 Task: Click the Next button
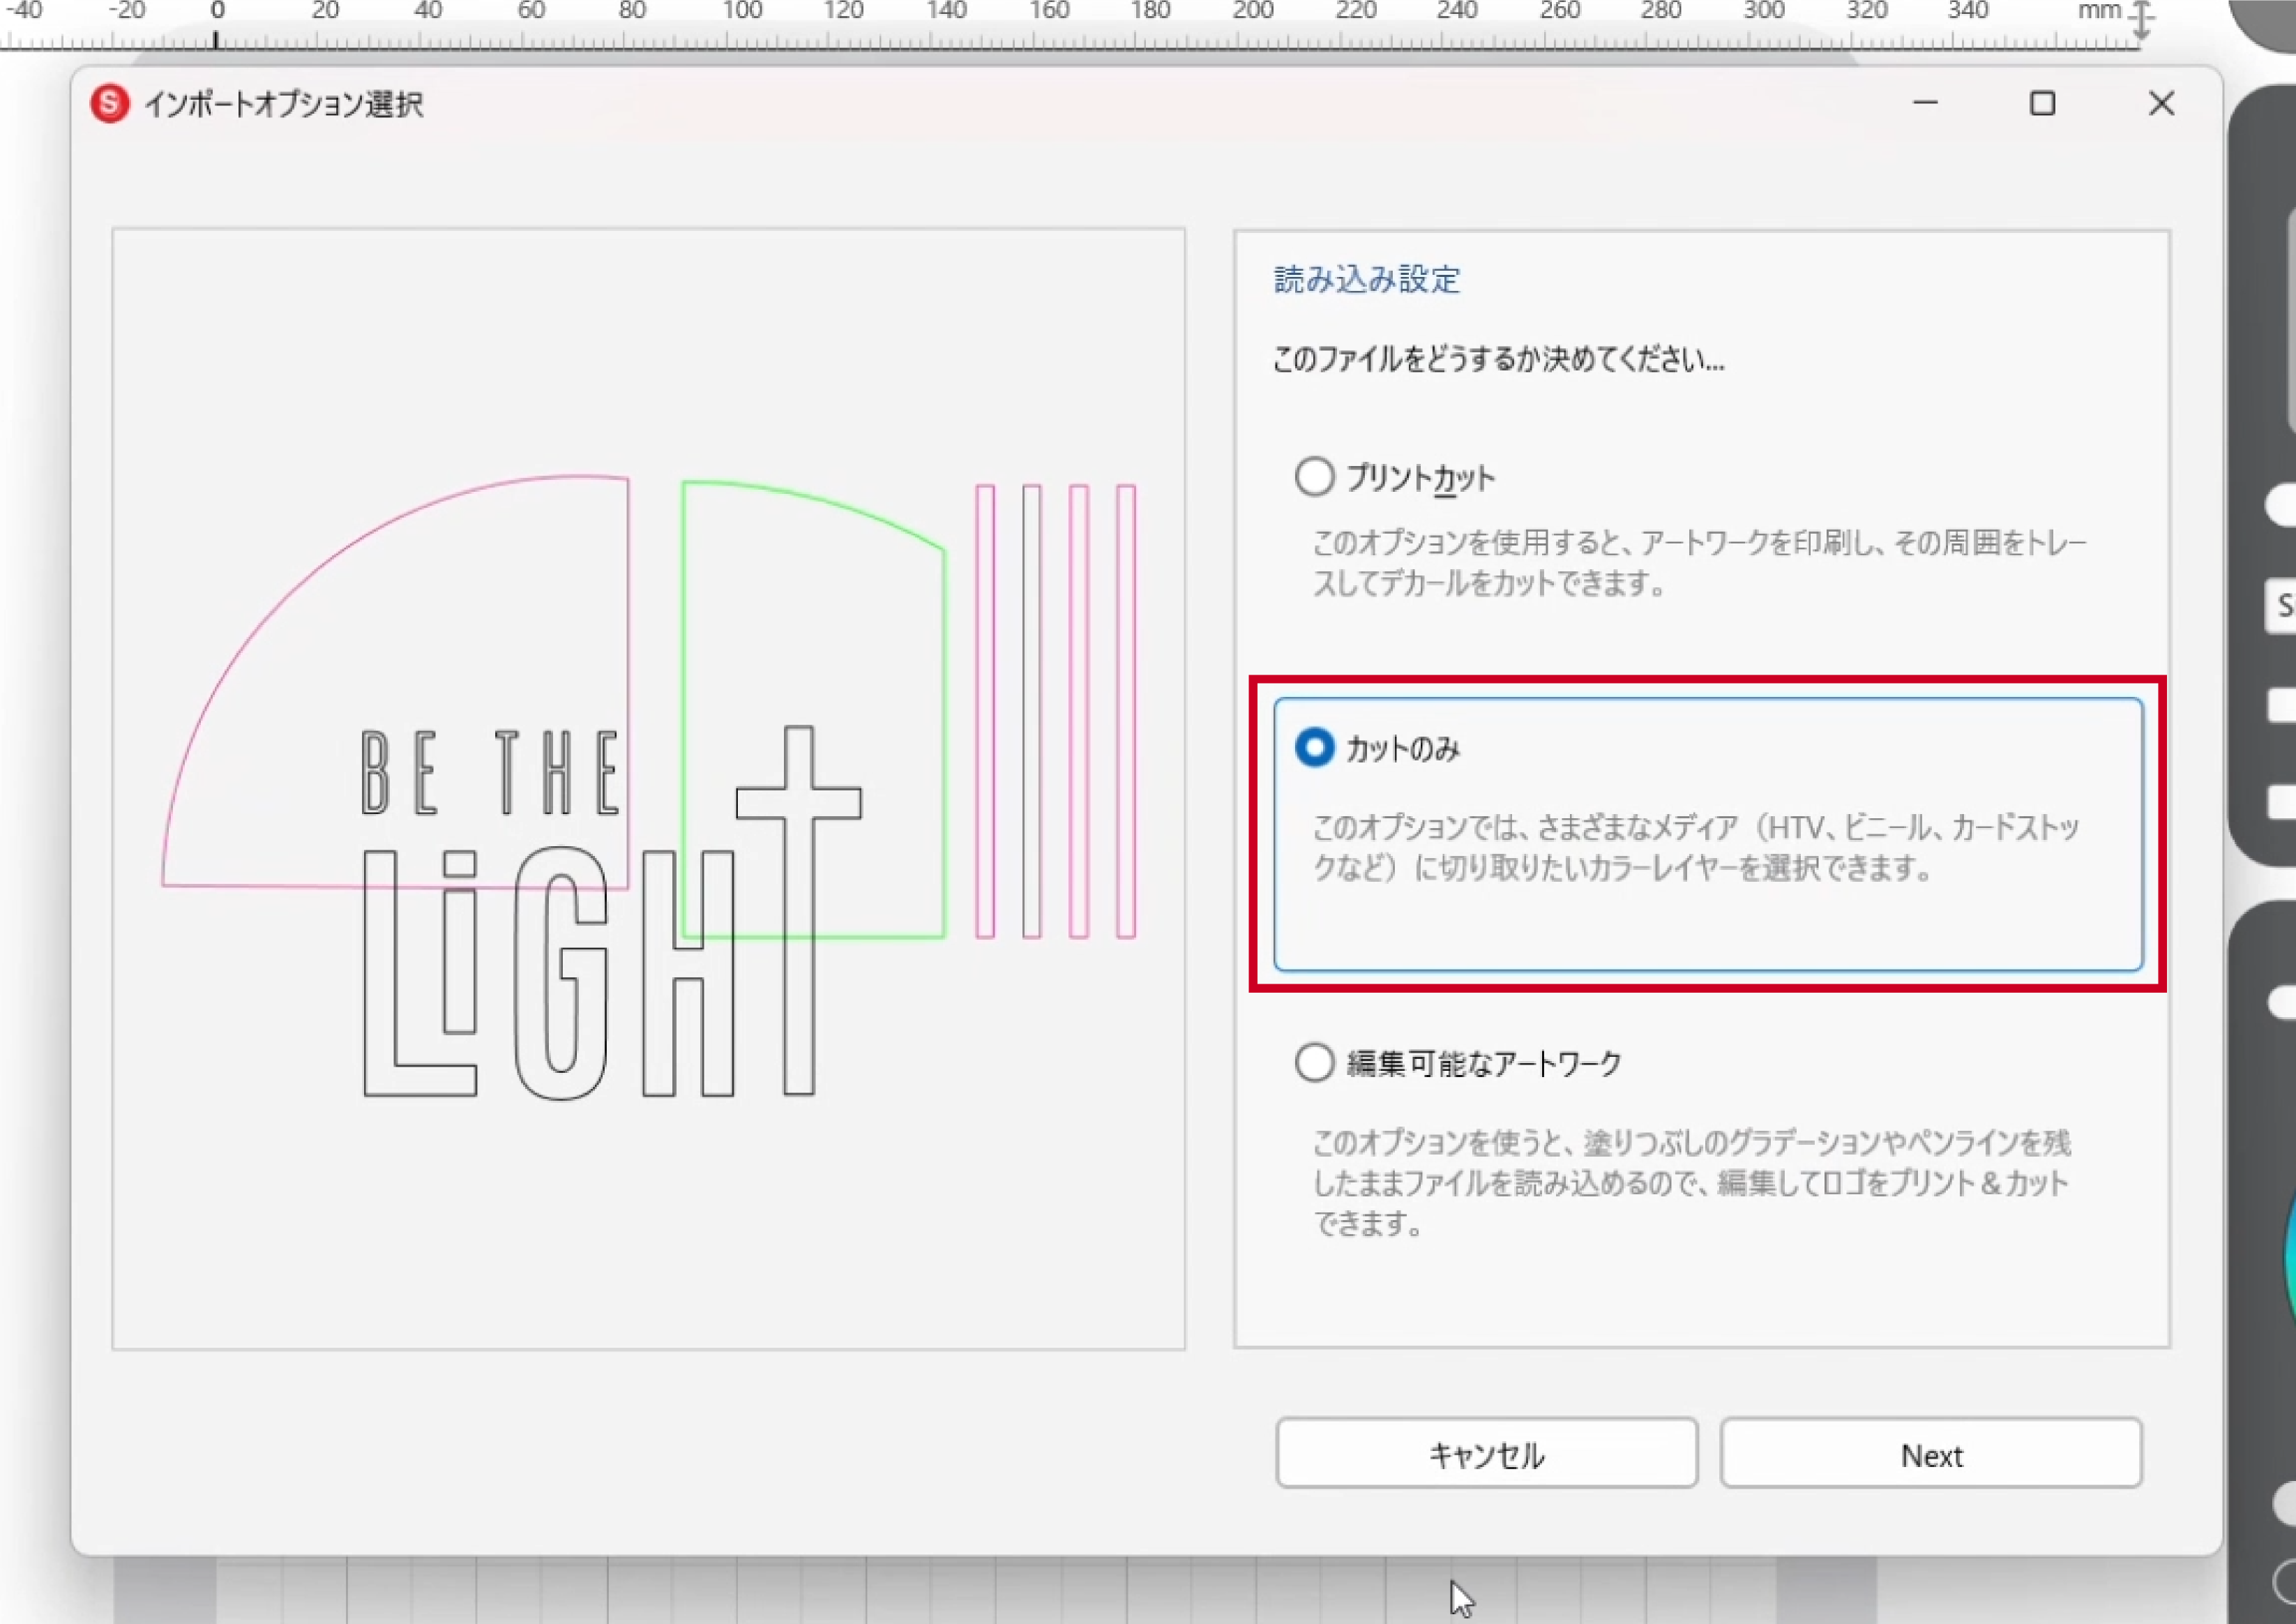click(x=1930, y=1453)
